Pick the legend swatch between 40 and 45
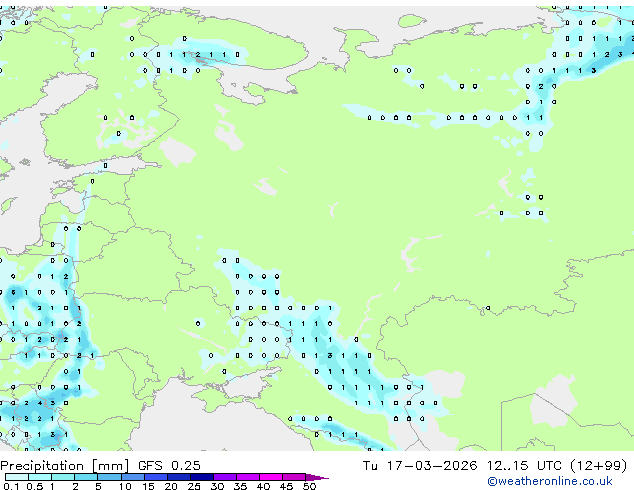The width and height of the screenshot is (634, 490). coord(271,477)
